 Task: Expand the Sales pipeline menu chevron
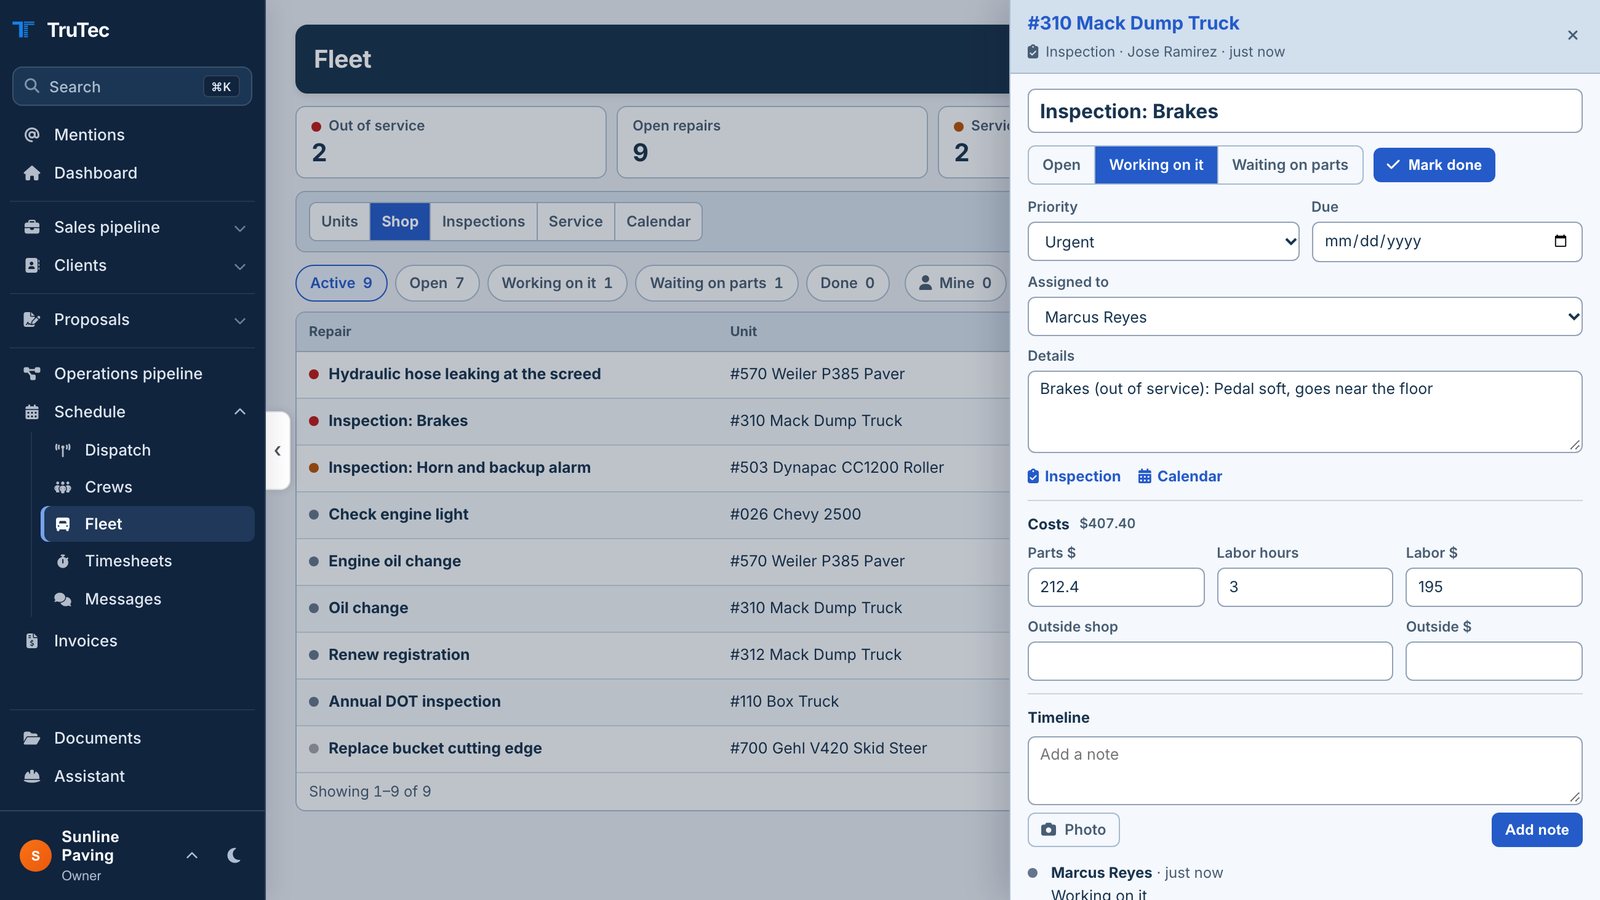[x=240, y=228]
